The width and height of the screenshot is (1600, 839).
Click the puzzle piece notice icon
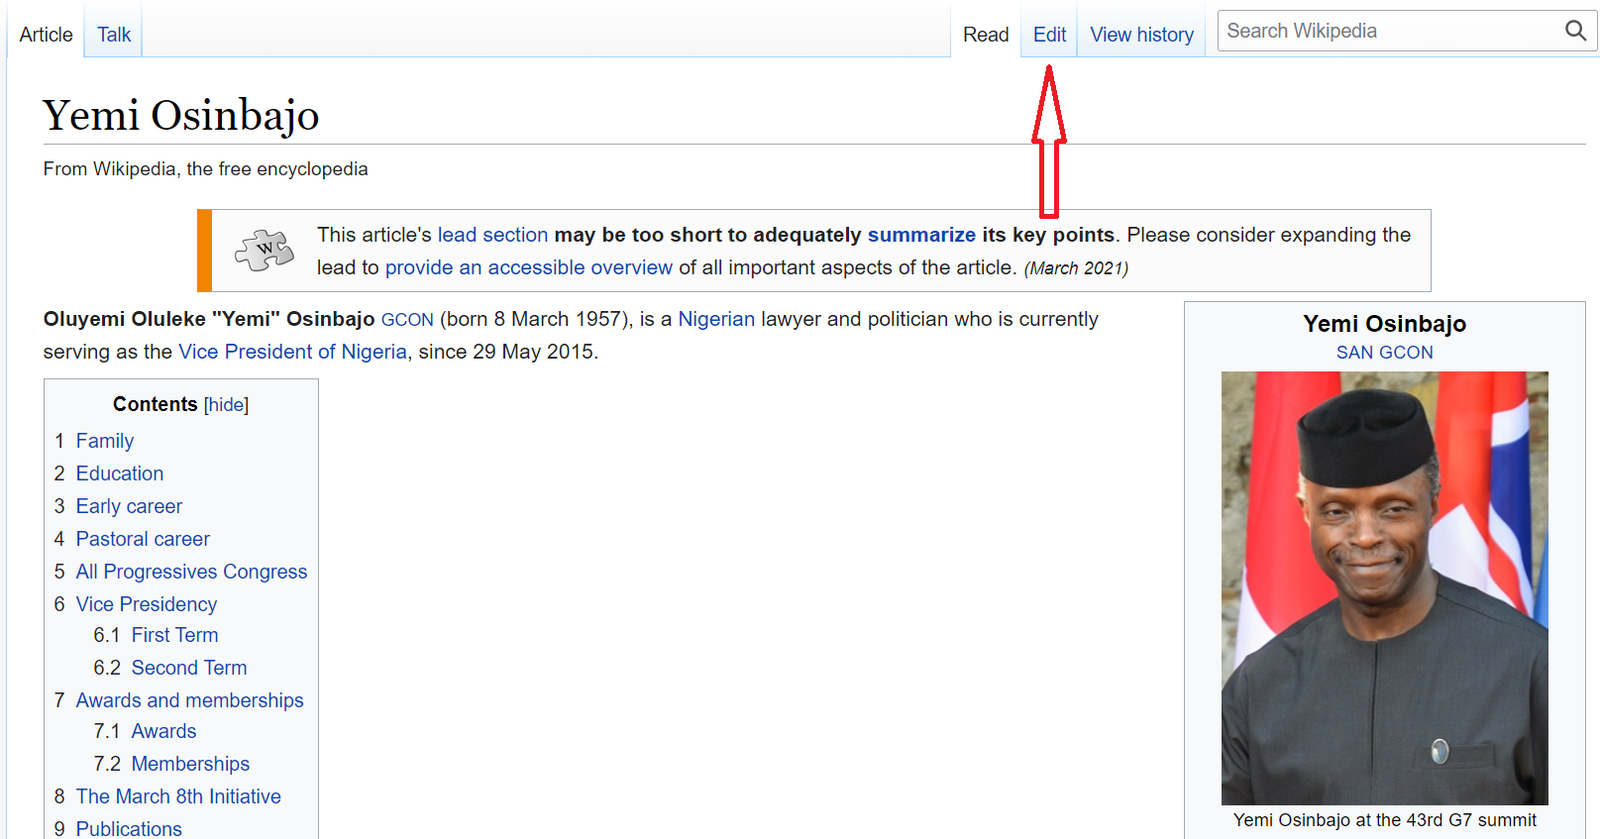[265, 250]
